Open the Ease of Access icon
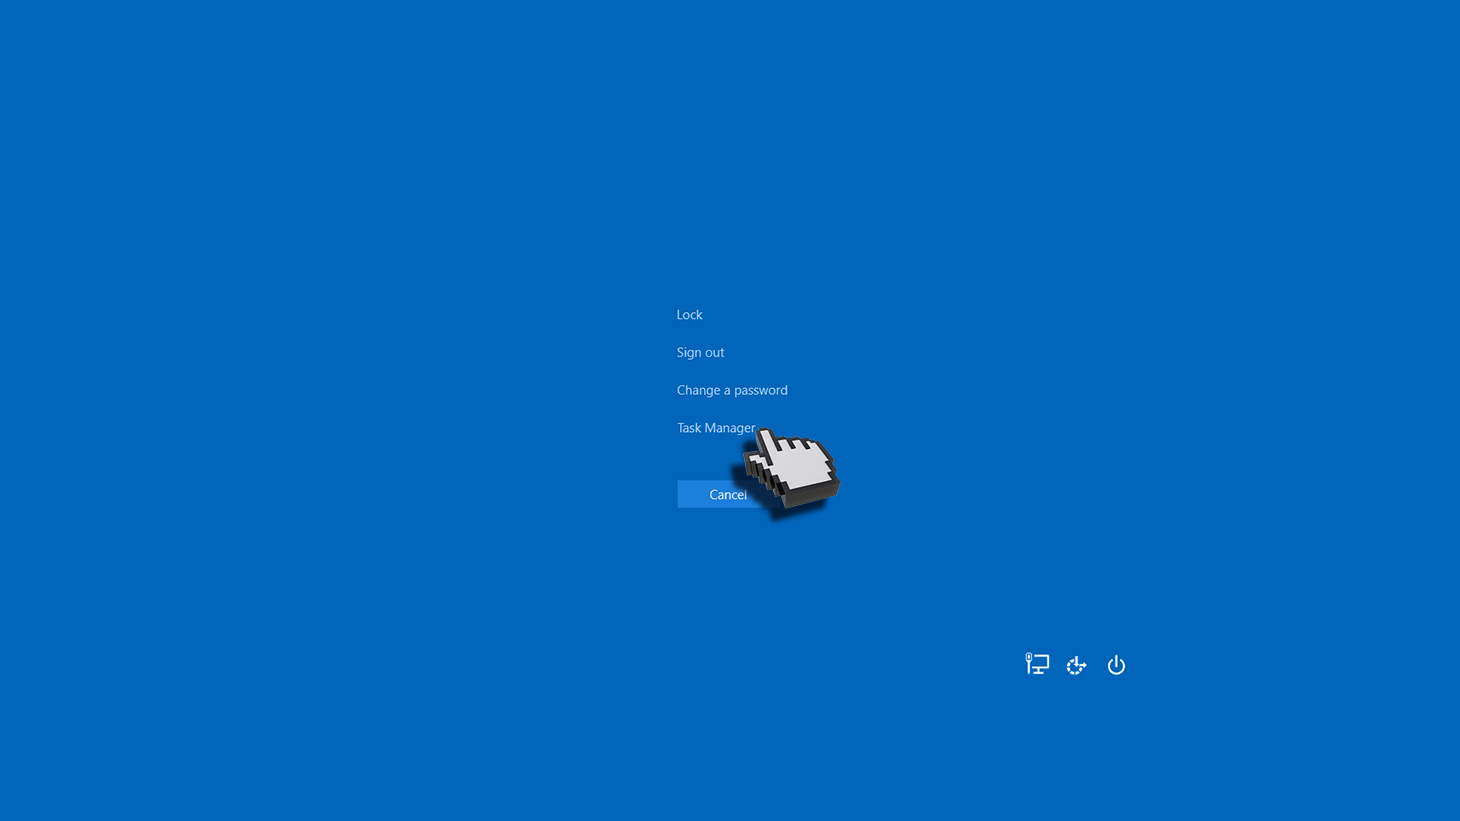Screen dimensions: 1460x821 1076,665
